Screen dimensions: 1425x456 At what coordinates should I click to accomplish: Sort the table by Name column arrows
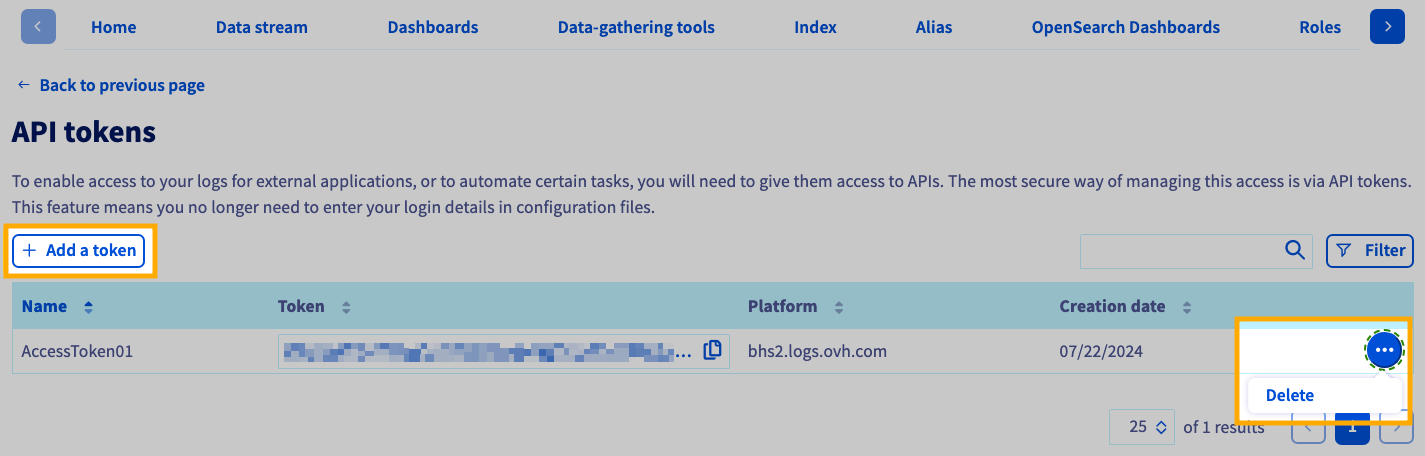pos(88,307)
